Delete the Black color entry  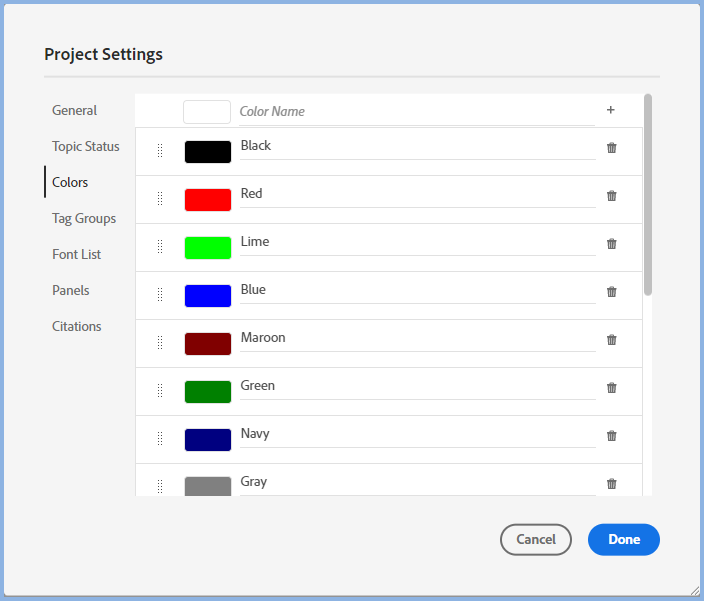click(x=612, y=148)
